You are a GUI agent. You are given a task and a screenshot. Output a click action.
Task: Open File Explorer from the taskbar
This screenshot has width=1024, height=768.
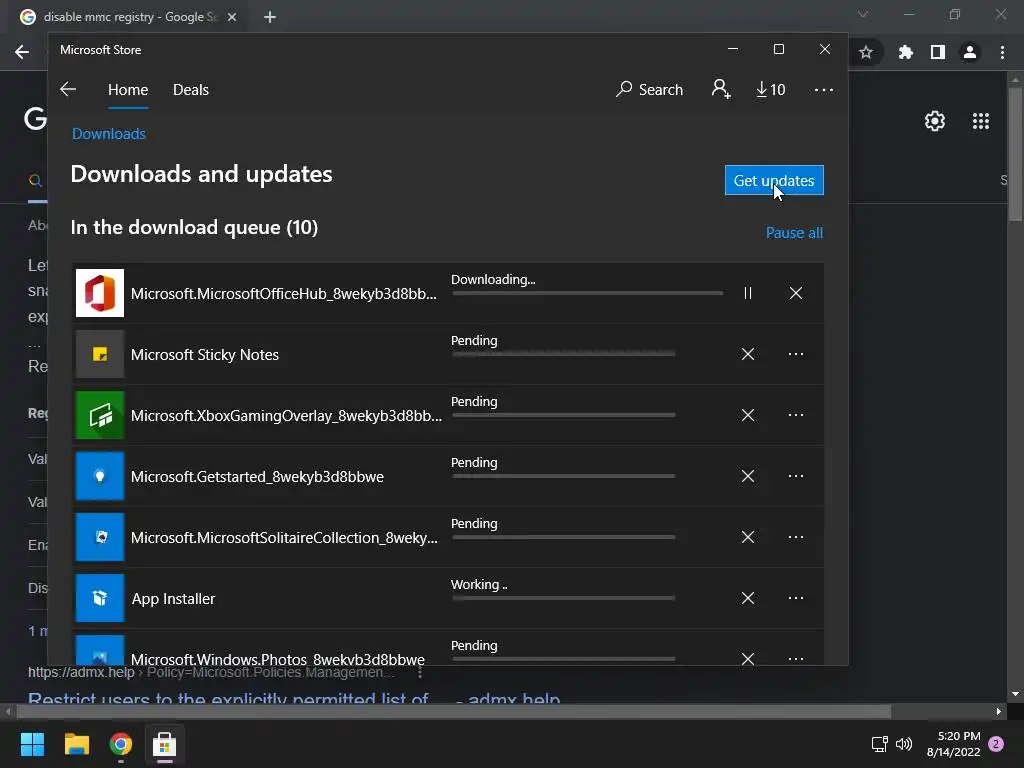pyautogui.click(x=76, y=744)
